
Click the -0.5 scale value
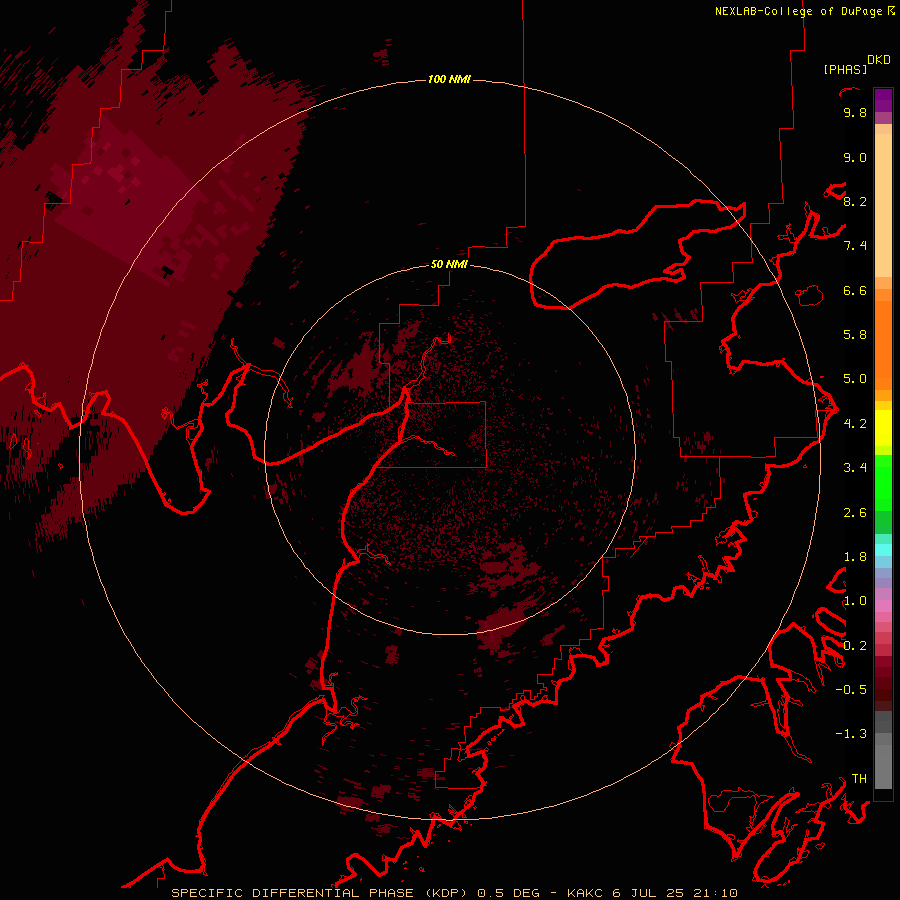pos(851,690)
